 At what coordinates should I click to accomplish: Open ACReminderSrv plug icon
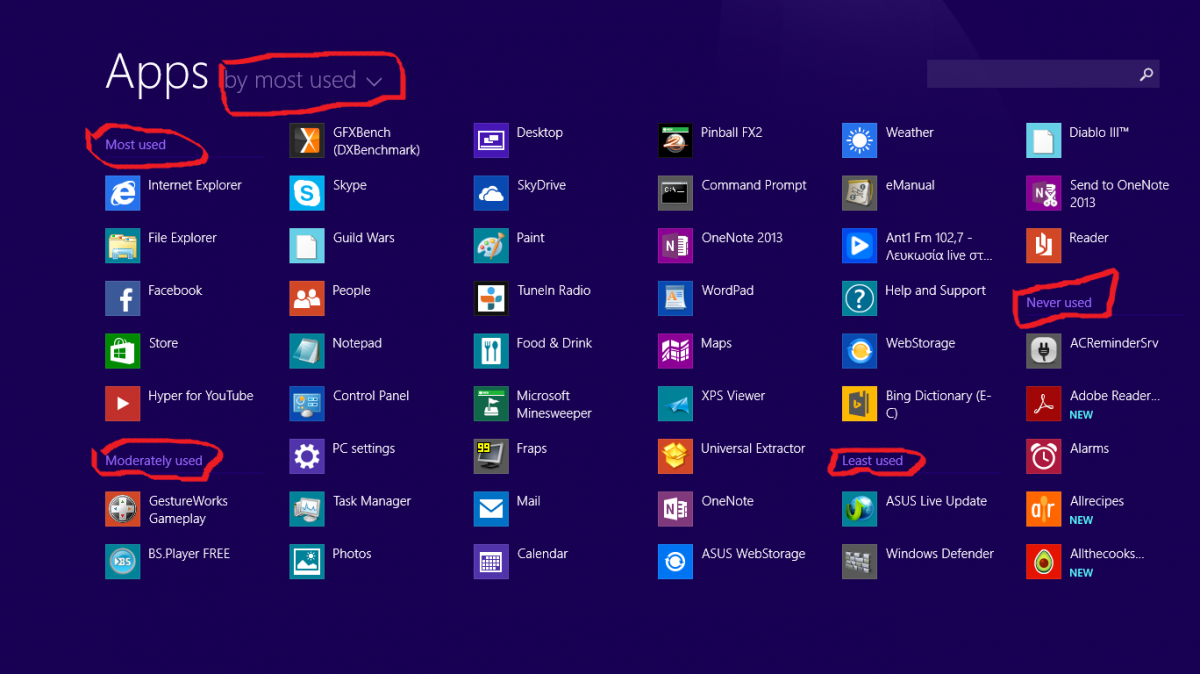click(x=1044, y=351)
